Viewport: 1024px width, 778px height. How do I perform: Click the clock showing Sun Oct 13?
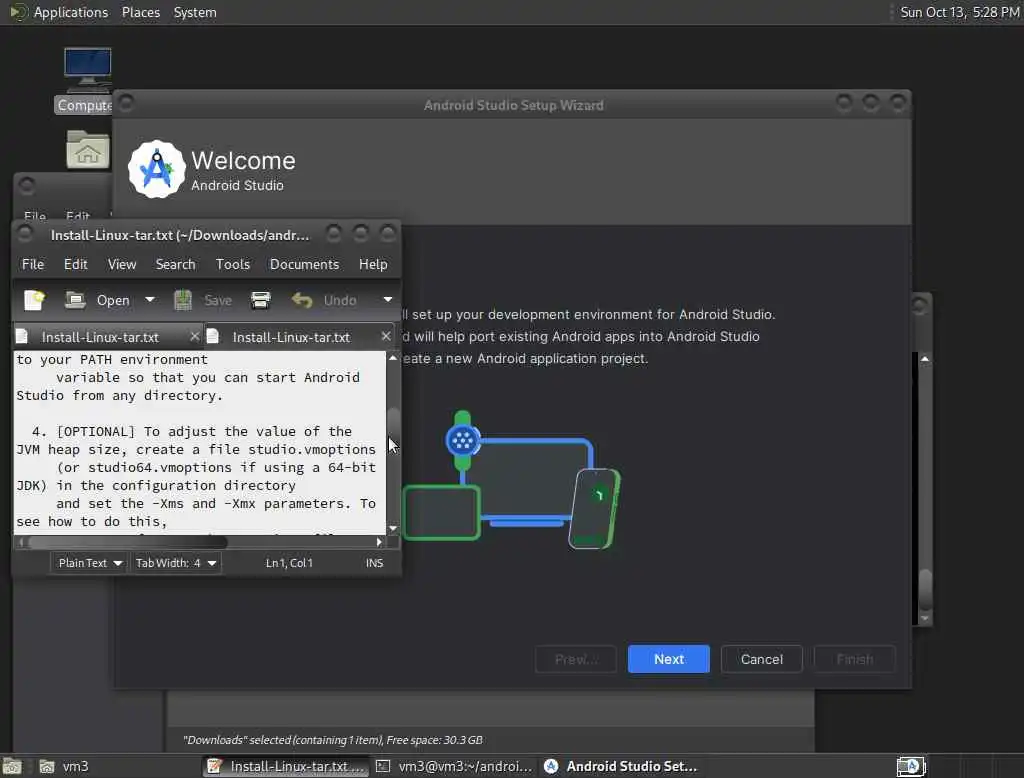pyautogui.click(x=959, y=12)
